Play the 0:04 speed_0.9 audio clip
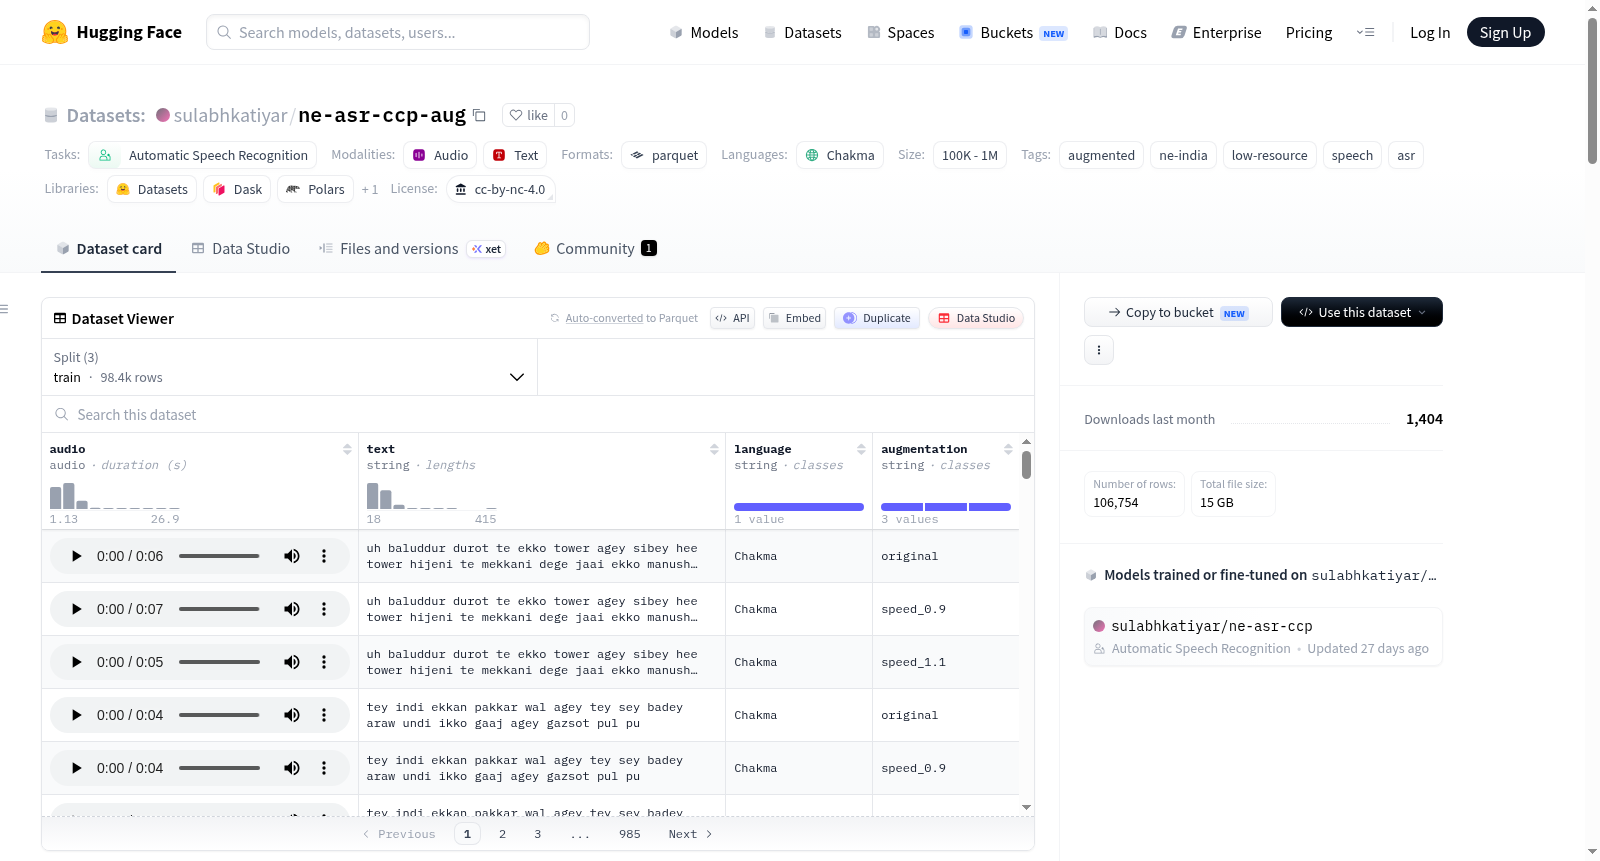Screen dimensions: 1600x861 tap(76, 768)
